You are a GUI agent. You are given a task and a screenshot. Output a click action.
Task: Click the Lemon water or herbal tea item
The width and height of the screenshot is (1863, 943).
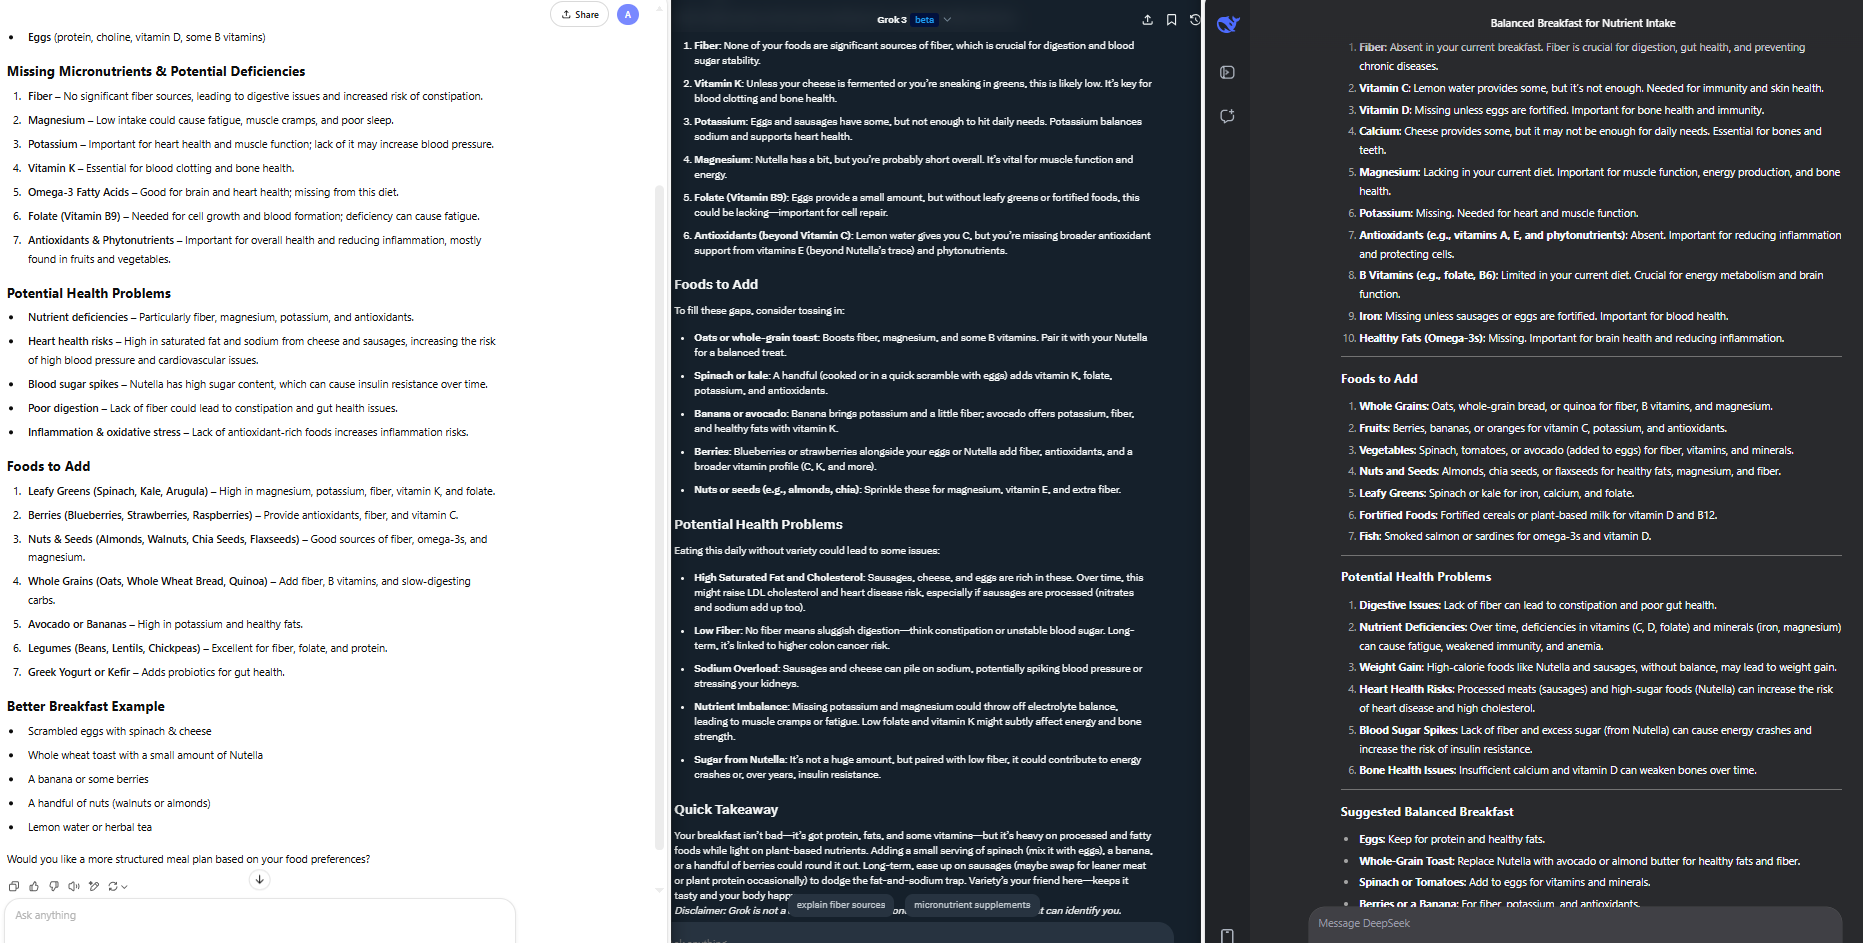(90, 827)
